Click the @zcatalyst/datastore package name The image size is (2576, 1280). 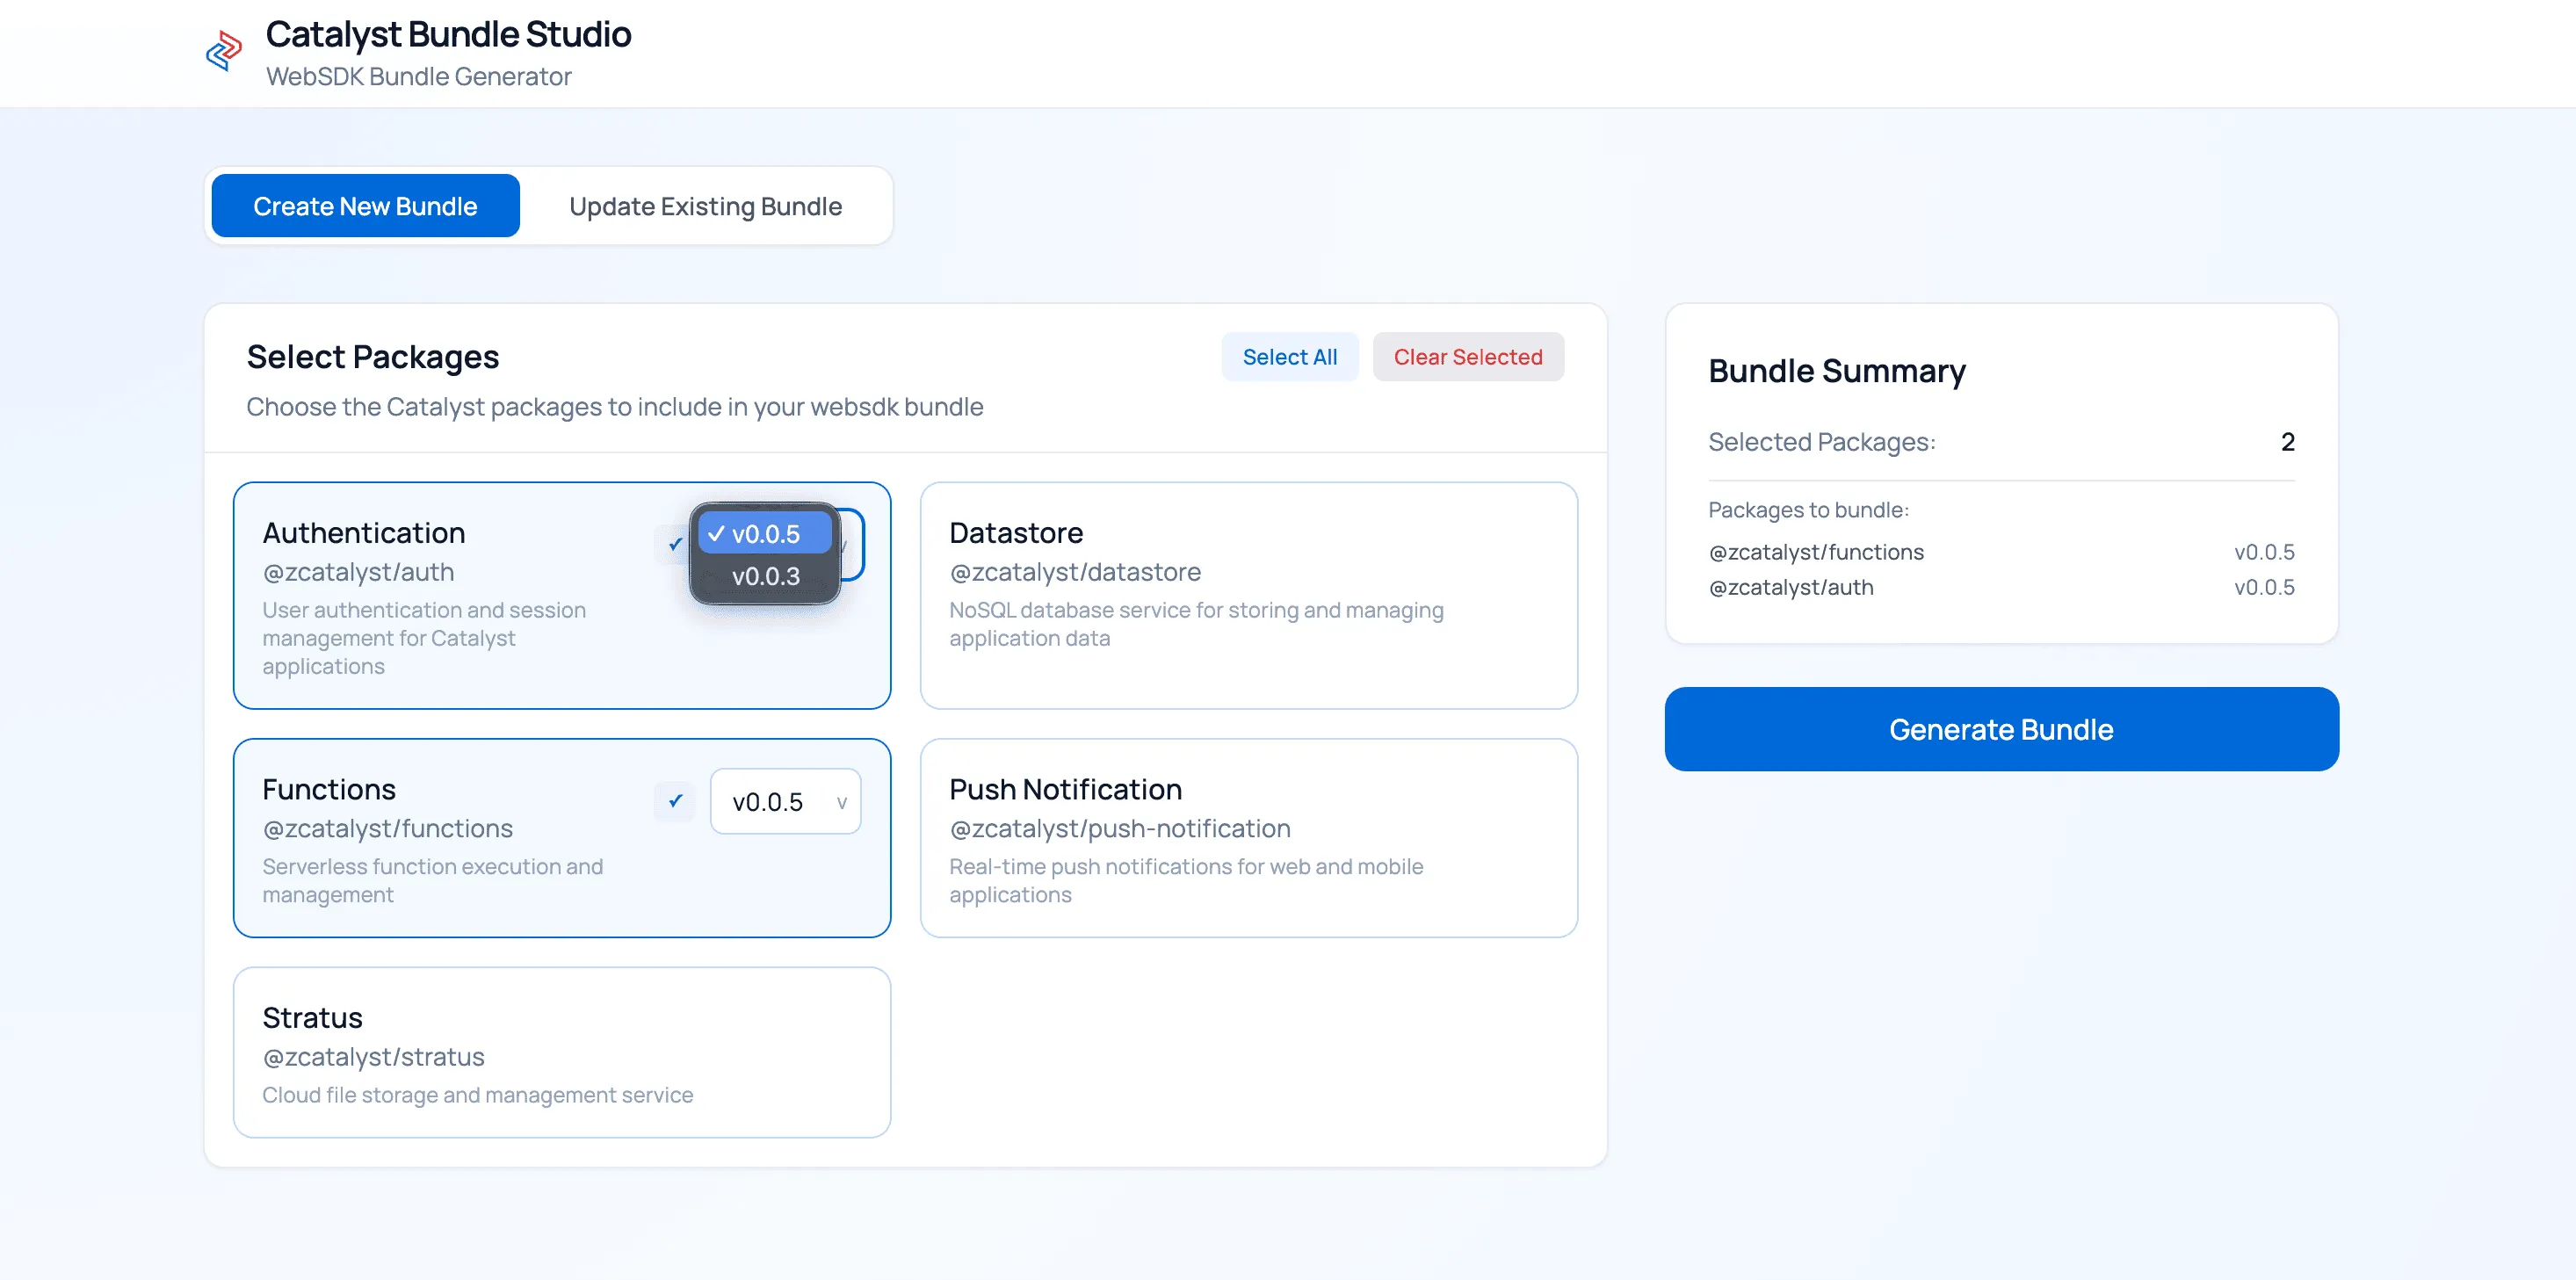(1075, 572)
